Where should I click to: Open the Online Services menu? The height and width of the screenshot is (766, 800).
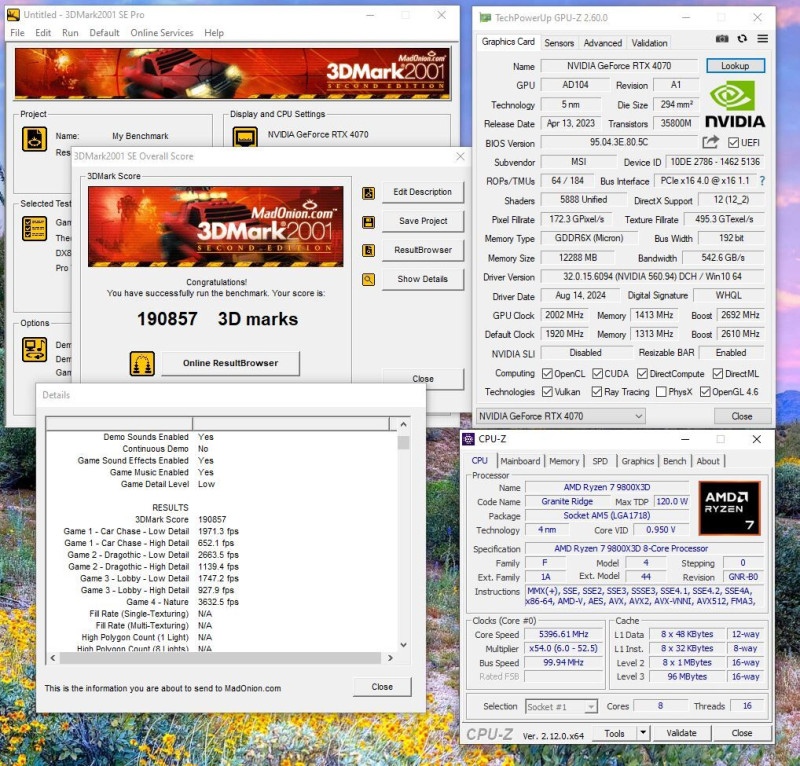click(162, 33)
